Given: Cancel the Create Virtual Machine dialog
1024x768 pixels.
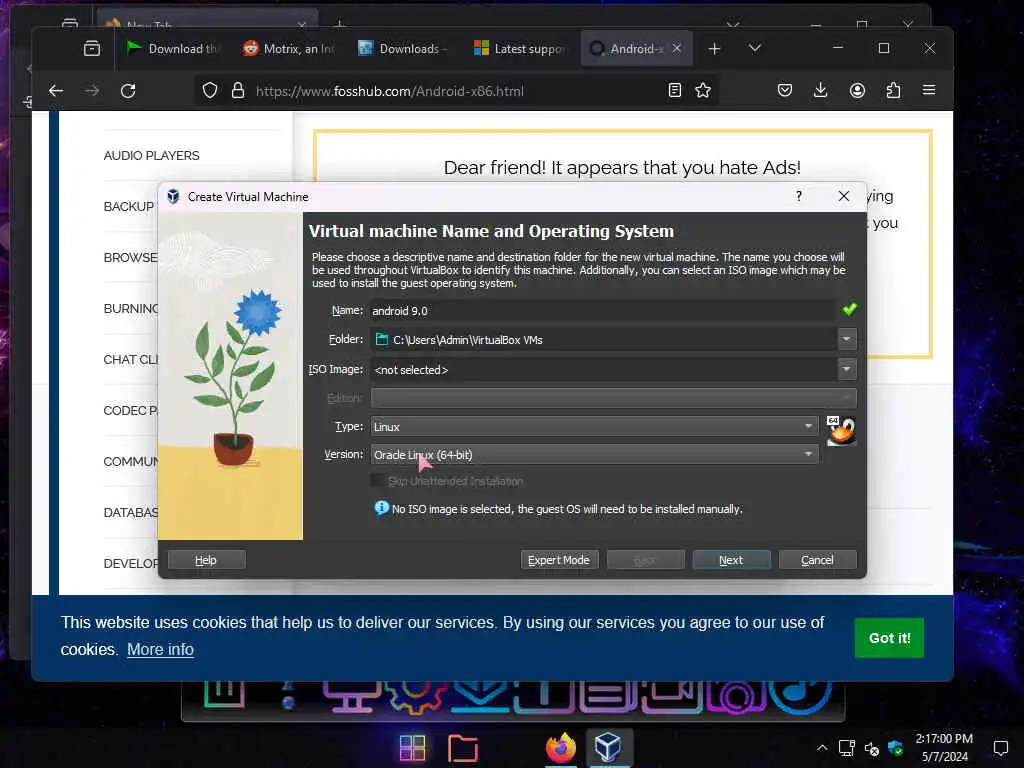Looking at the screenshot, I should [x=817, y=560].
